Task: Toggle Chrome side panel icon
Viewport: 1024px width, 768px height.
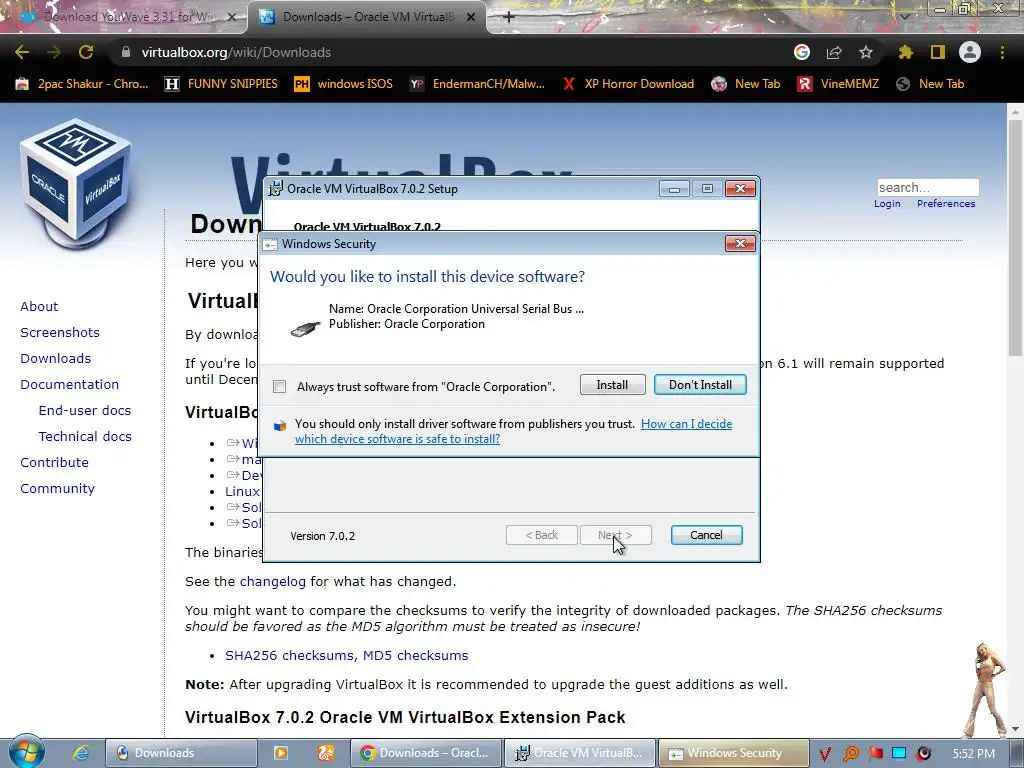Action: 938,52
